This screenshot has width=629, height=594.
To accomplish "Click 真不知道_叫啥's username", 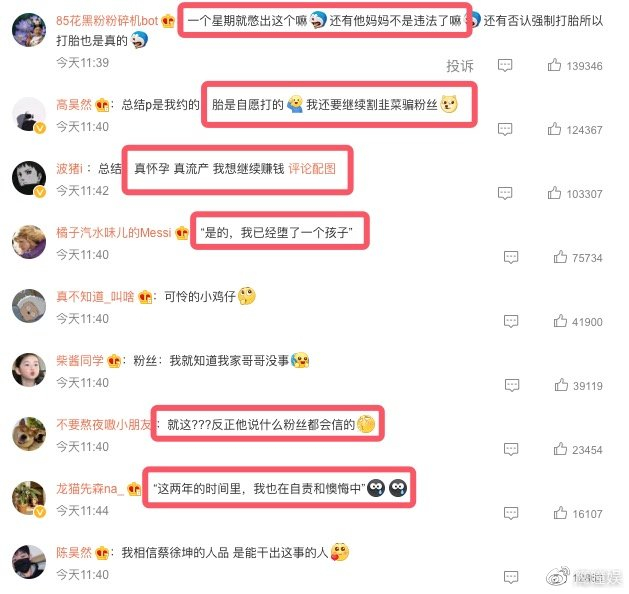I will pos(95,297).
